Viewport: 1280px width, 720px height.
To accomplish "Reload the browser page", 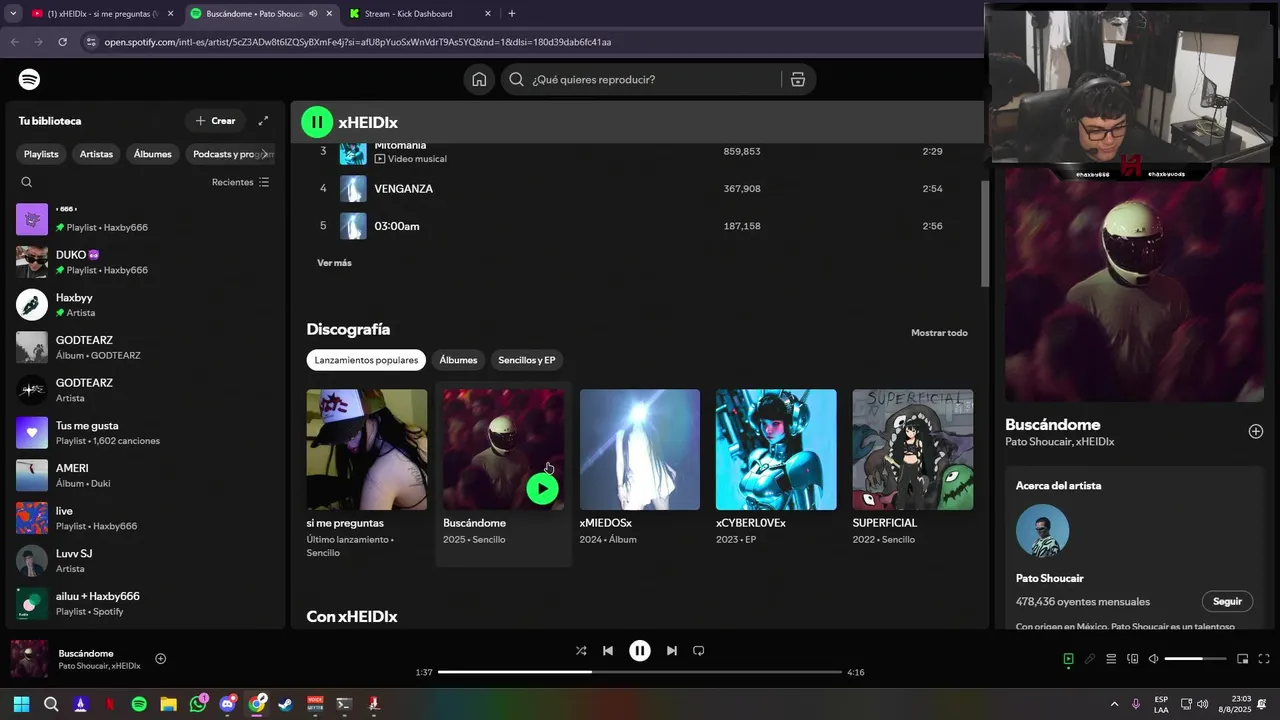I will coord(62,42).
